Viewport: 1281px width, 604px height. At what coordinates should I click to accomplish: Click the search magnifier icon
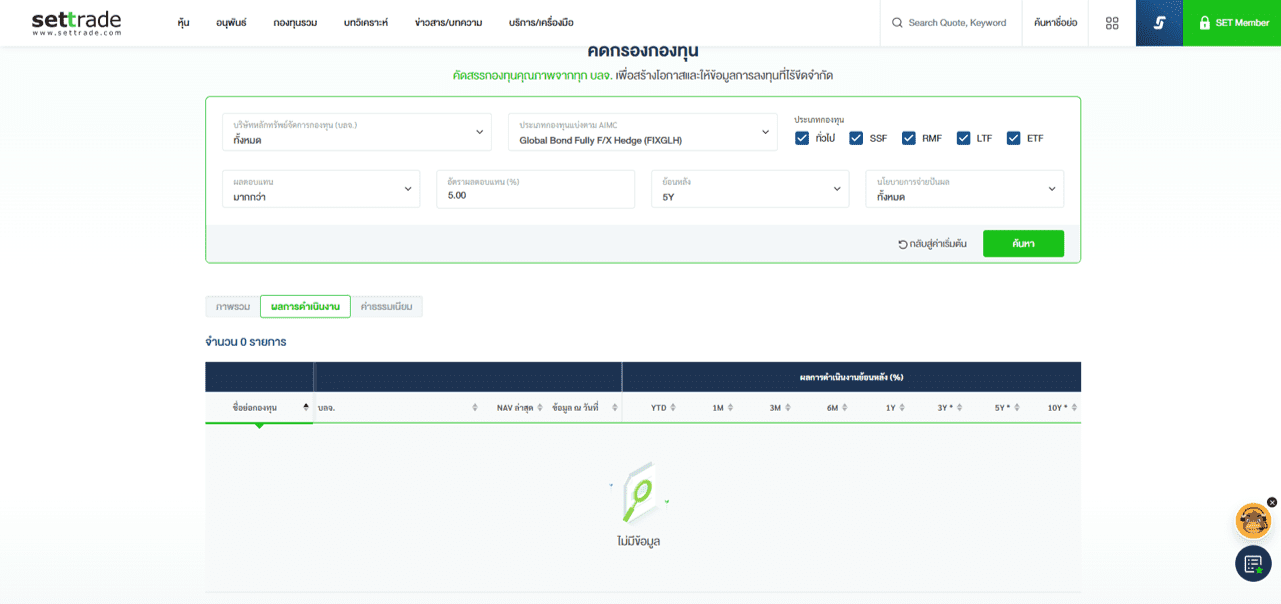[897, 23]
